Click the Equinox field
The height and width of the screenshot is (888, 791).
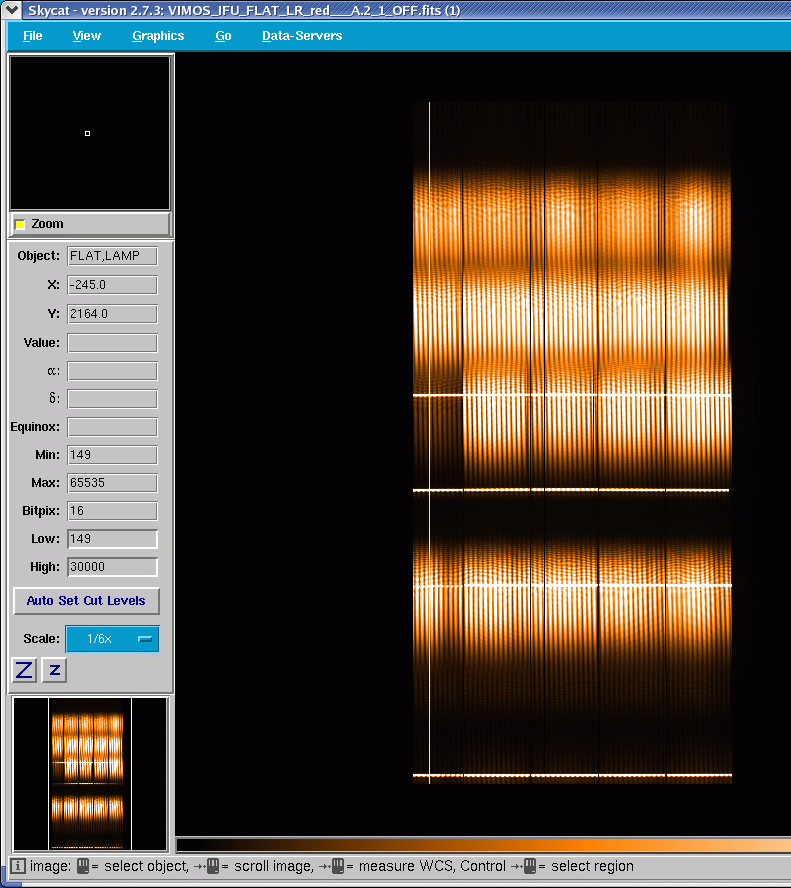[x=112, y=427]
